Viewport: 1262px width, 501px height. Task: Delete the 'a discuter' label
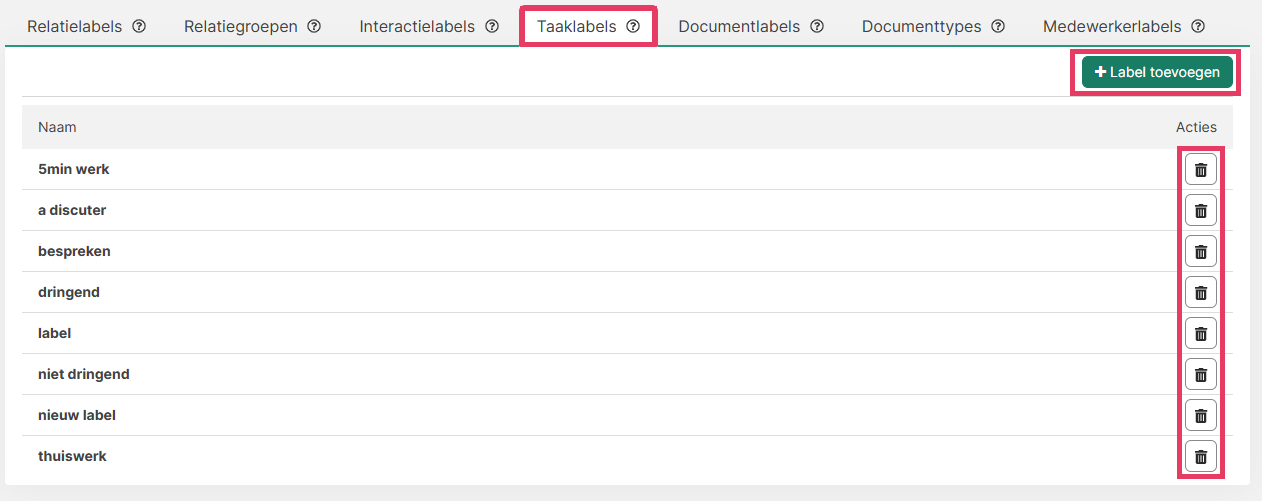(1200, 211)
